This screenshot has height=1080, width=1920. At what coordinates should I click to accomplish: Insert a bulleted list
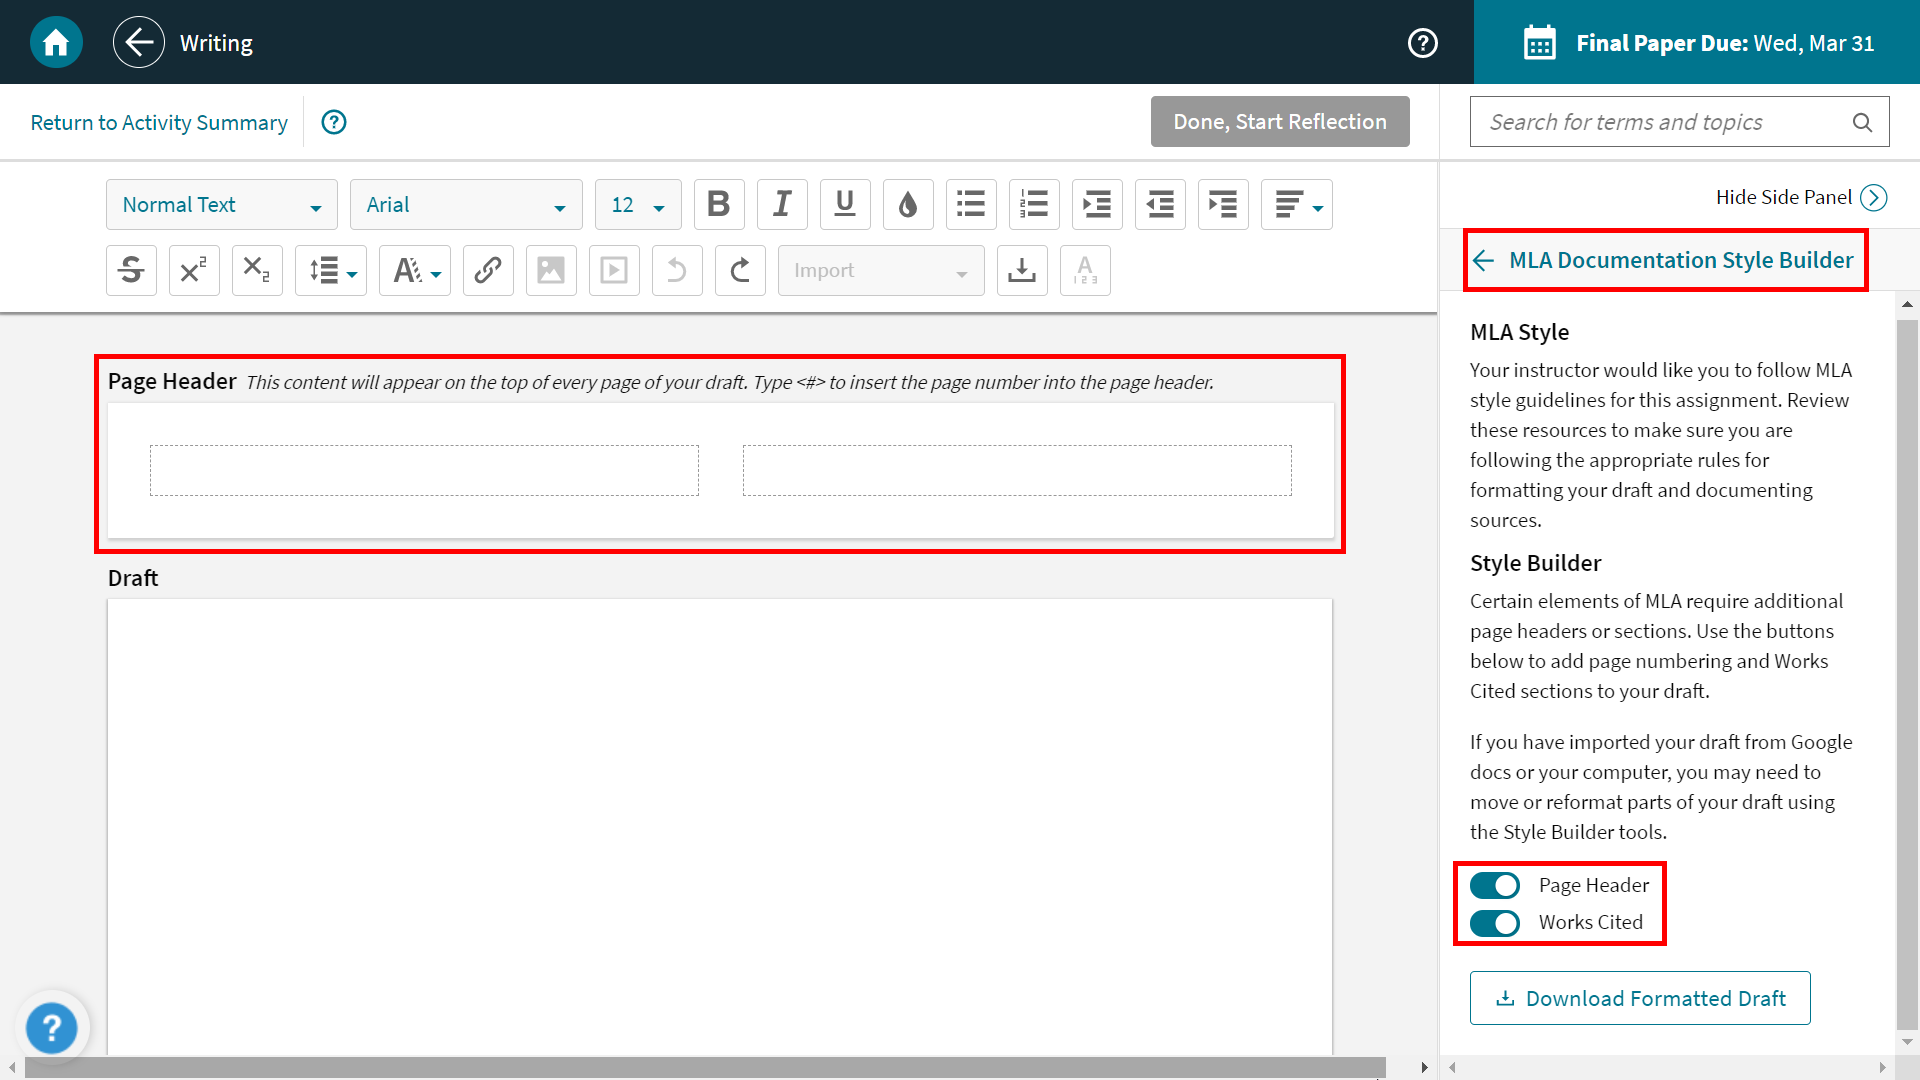(x=971, y=204)
